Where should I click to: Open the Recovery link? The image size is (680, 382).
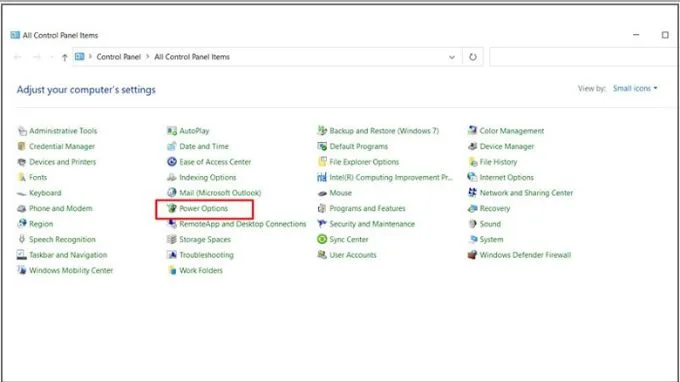point(495,209)
